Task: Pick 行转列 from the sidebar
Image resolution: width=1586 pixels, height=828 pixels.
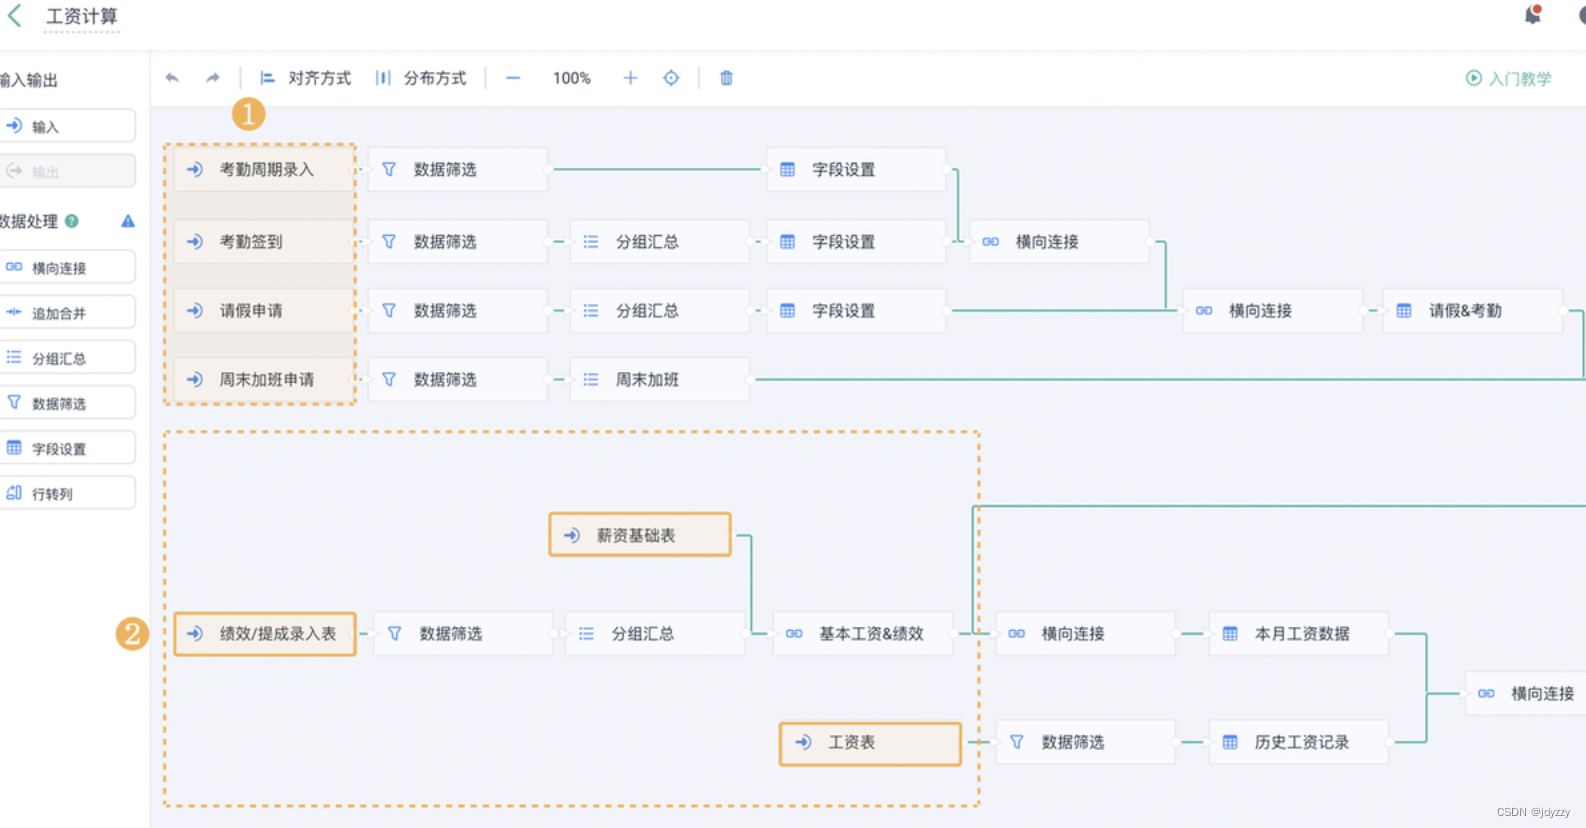Action: [x=66, y=493]
